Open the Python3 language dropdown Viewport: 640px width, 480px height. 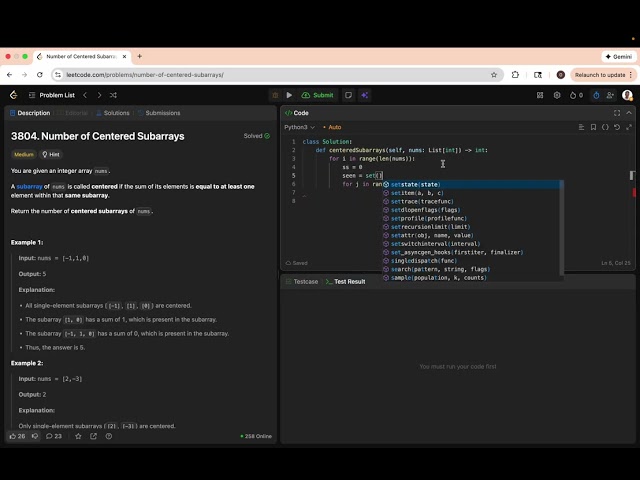pos(298,127)
